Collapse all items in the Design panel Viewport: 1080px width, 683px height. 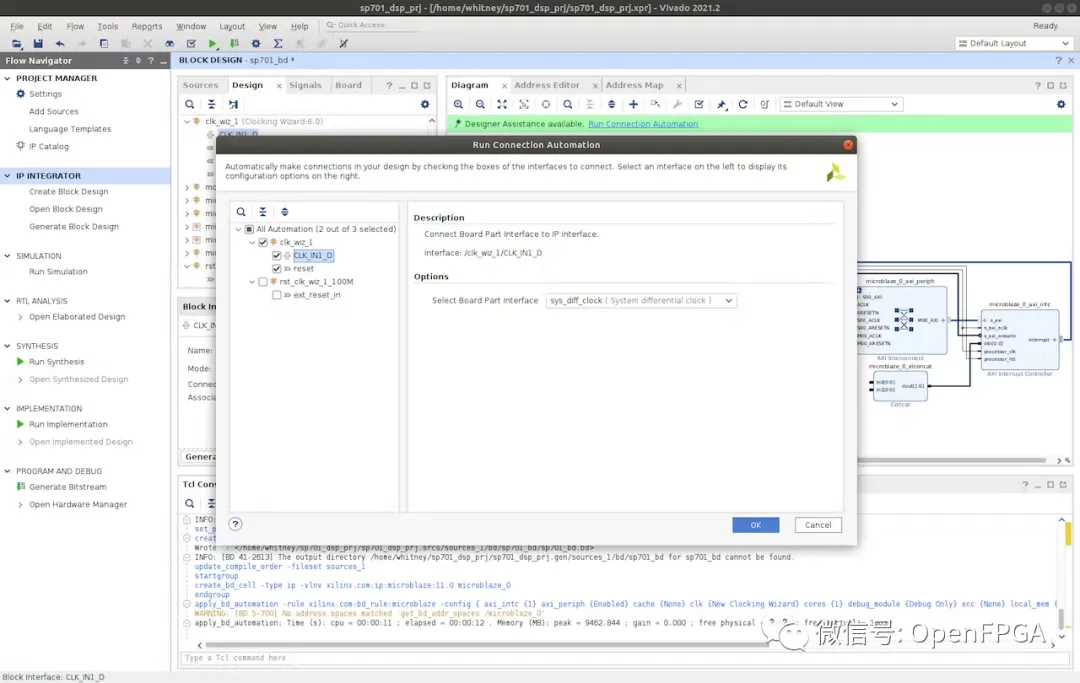(x=211, y=104)
